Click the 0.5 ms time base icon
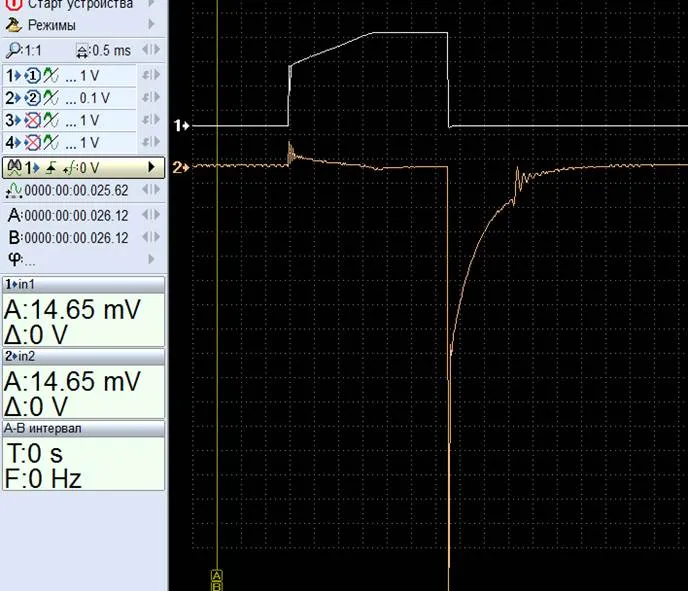 click(x=84, y=50)
